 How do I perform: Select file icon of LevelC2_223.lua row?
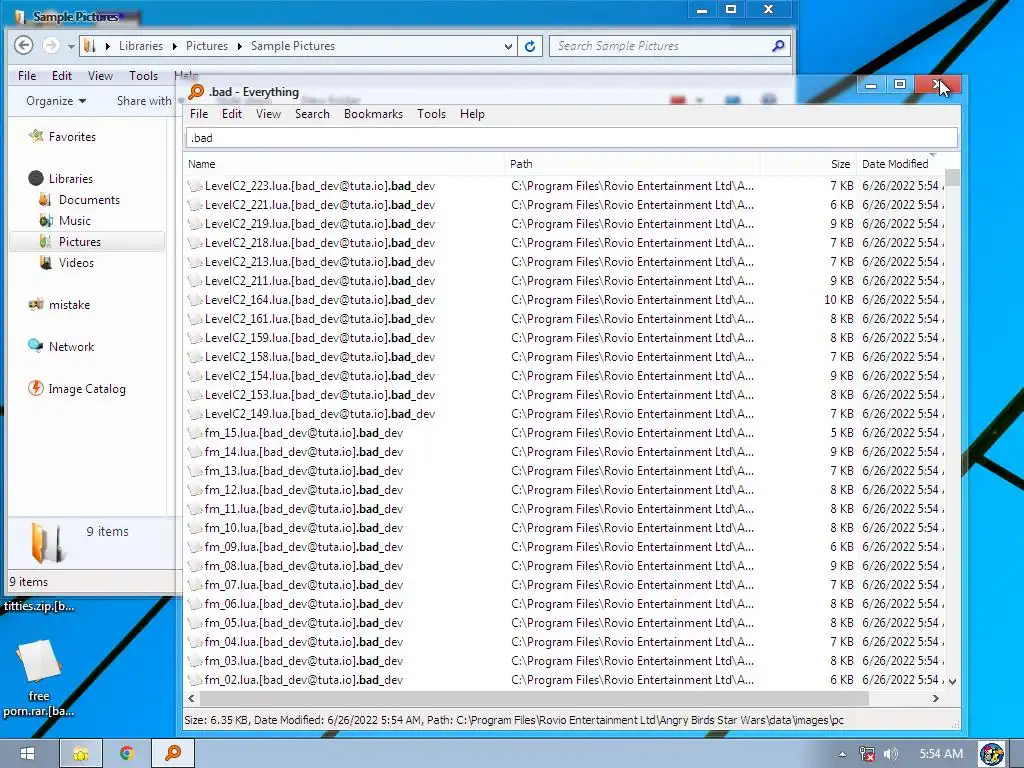point(195,186)
